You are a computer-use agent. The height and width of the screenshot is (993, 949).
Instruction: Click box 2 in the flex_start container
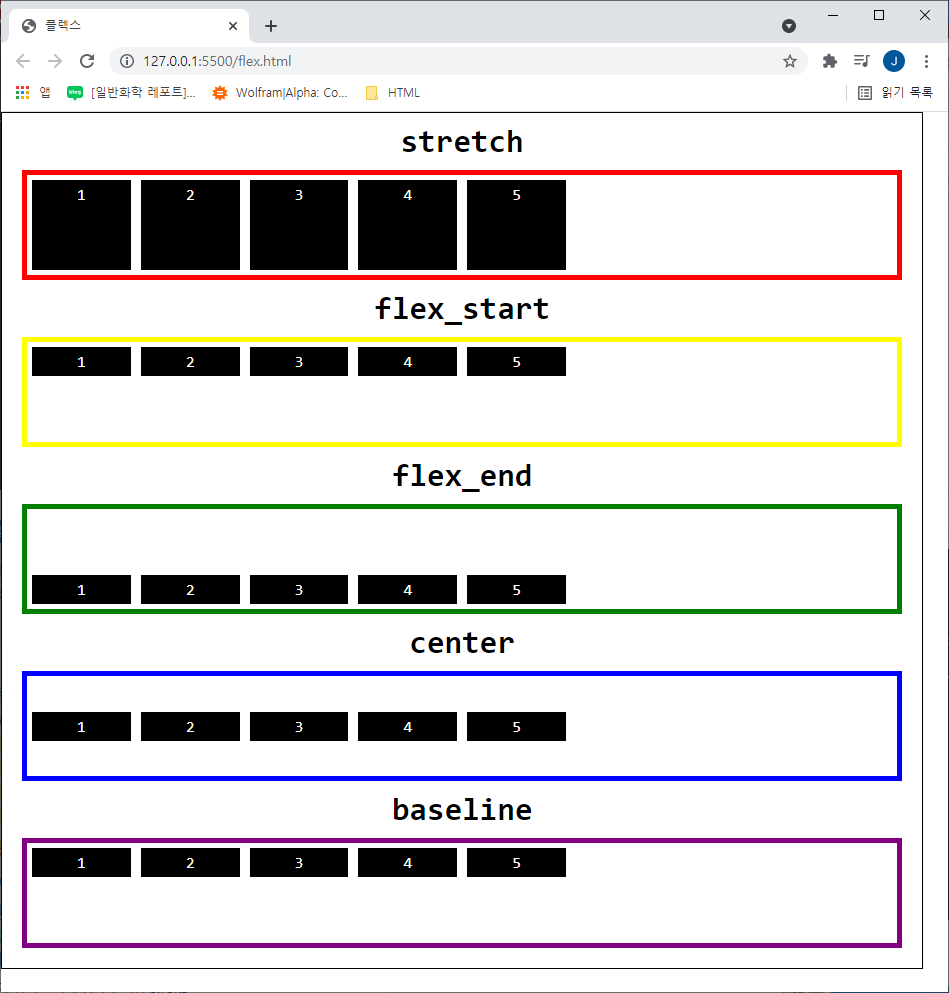(191, 362)
